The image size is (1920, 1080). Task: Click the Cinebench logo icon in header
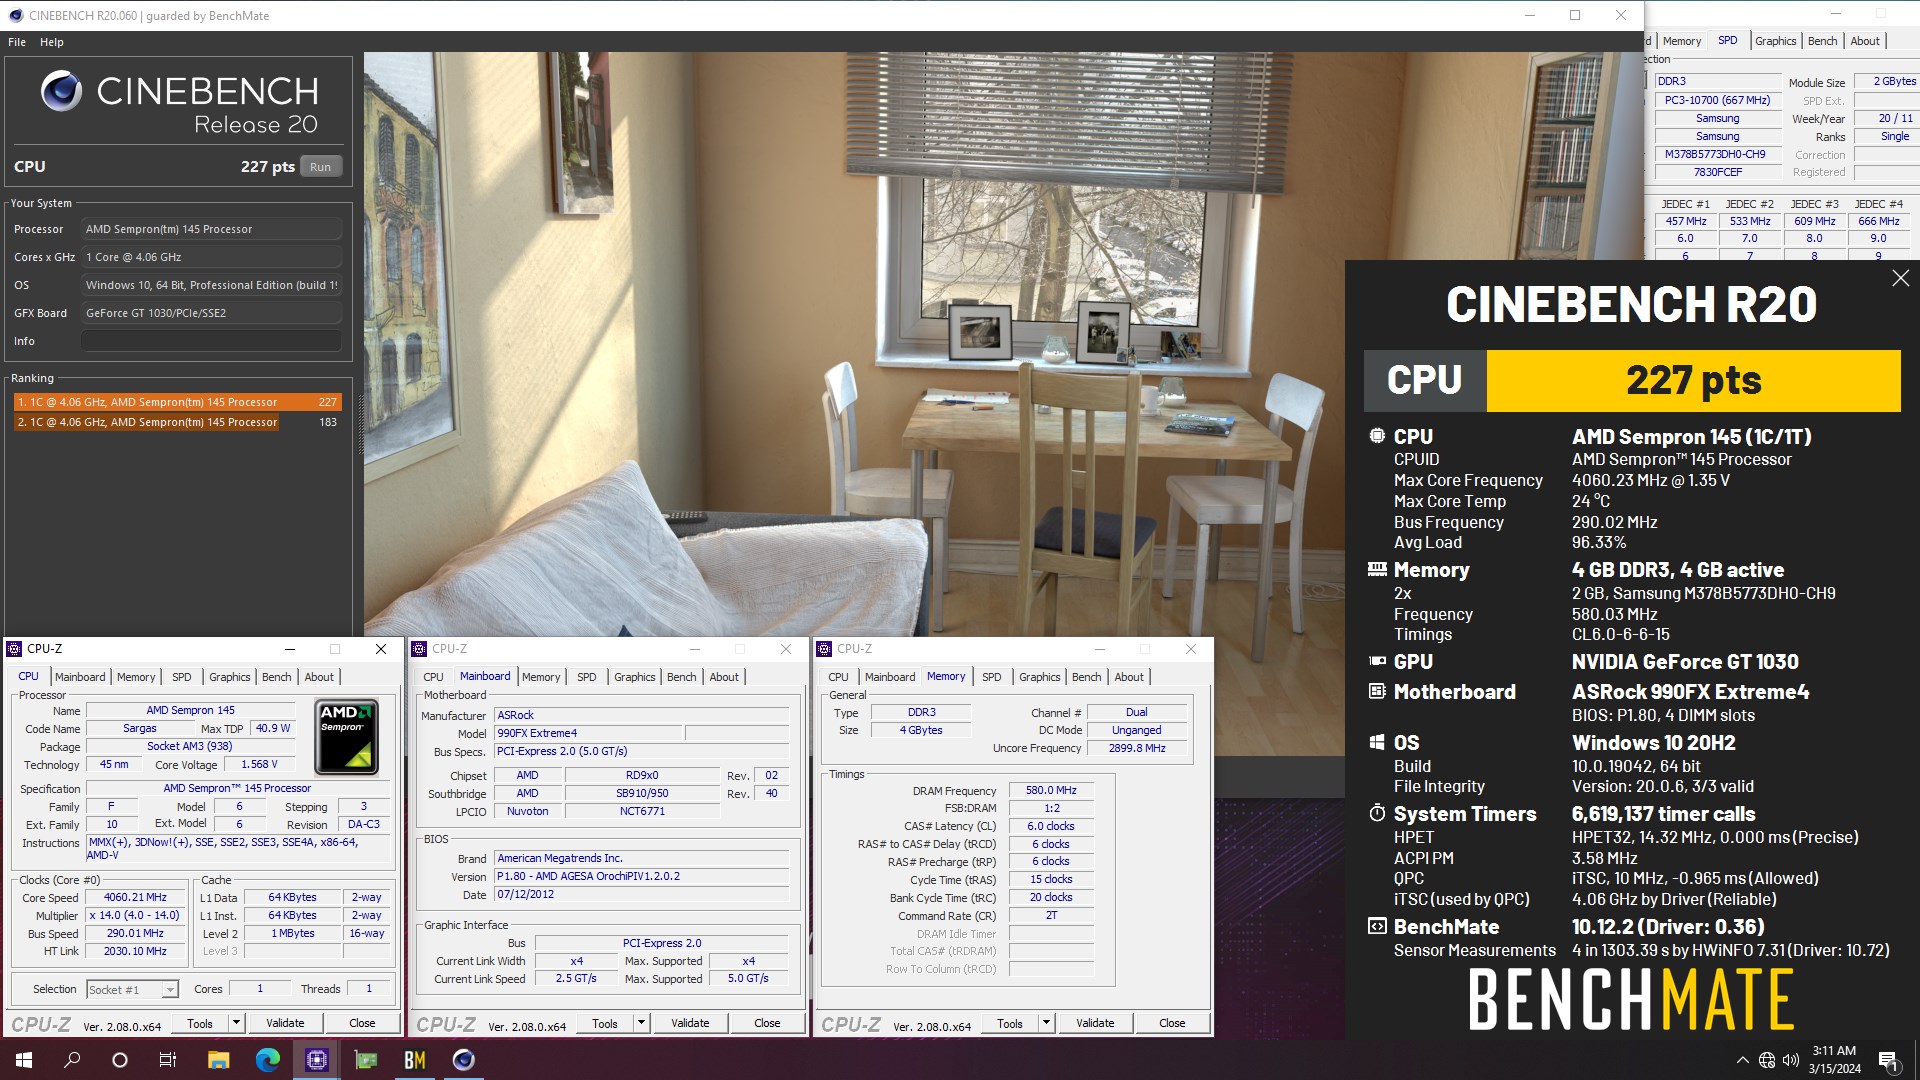61,91
